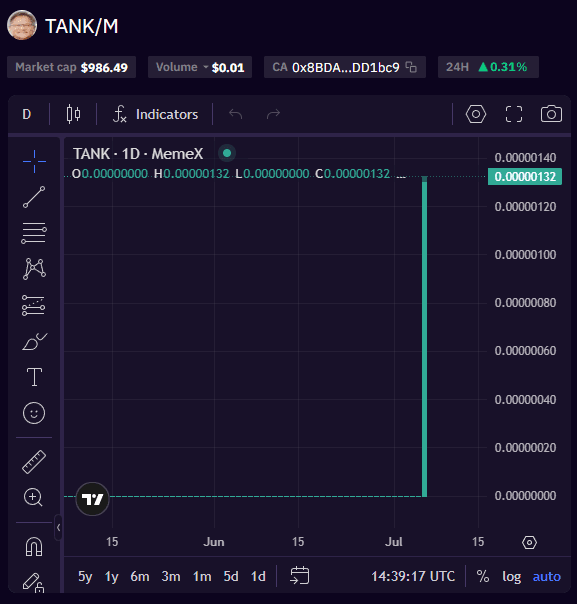Toggle log scale on price axis
Image resolution: width=577 pixels, height=604 pixels.
(512, 576)
